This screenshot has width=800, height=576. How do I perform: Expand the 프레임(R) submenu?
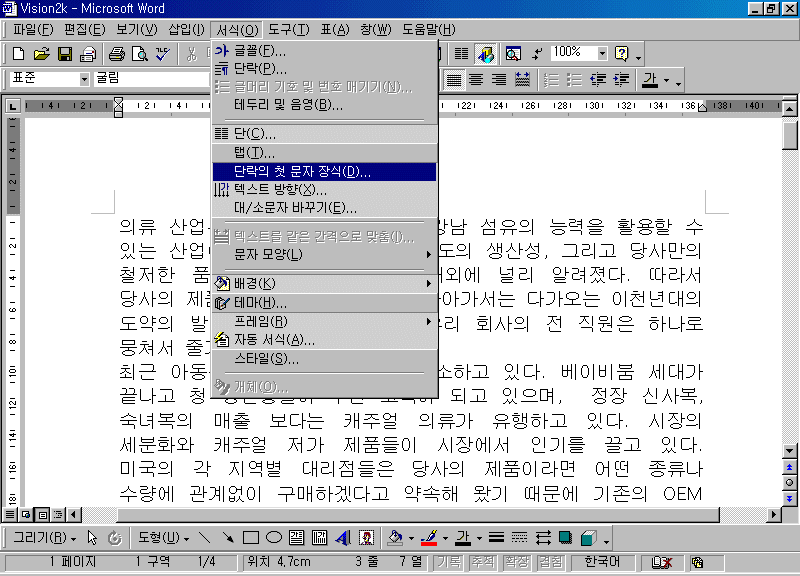[x=324, y=321]
